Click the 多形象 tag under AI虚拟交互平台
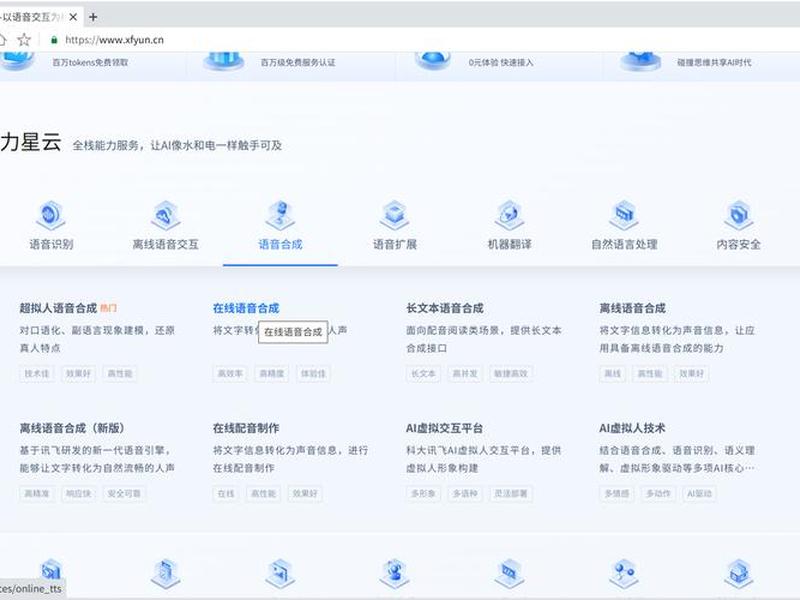The width and height of the screenshot is (800, 600). (x=423, y=493)
